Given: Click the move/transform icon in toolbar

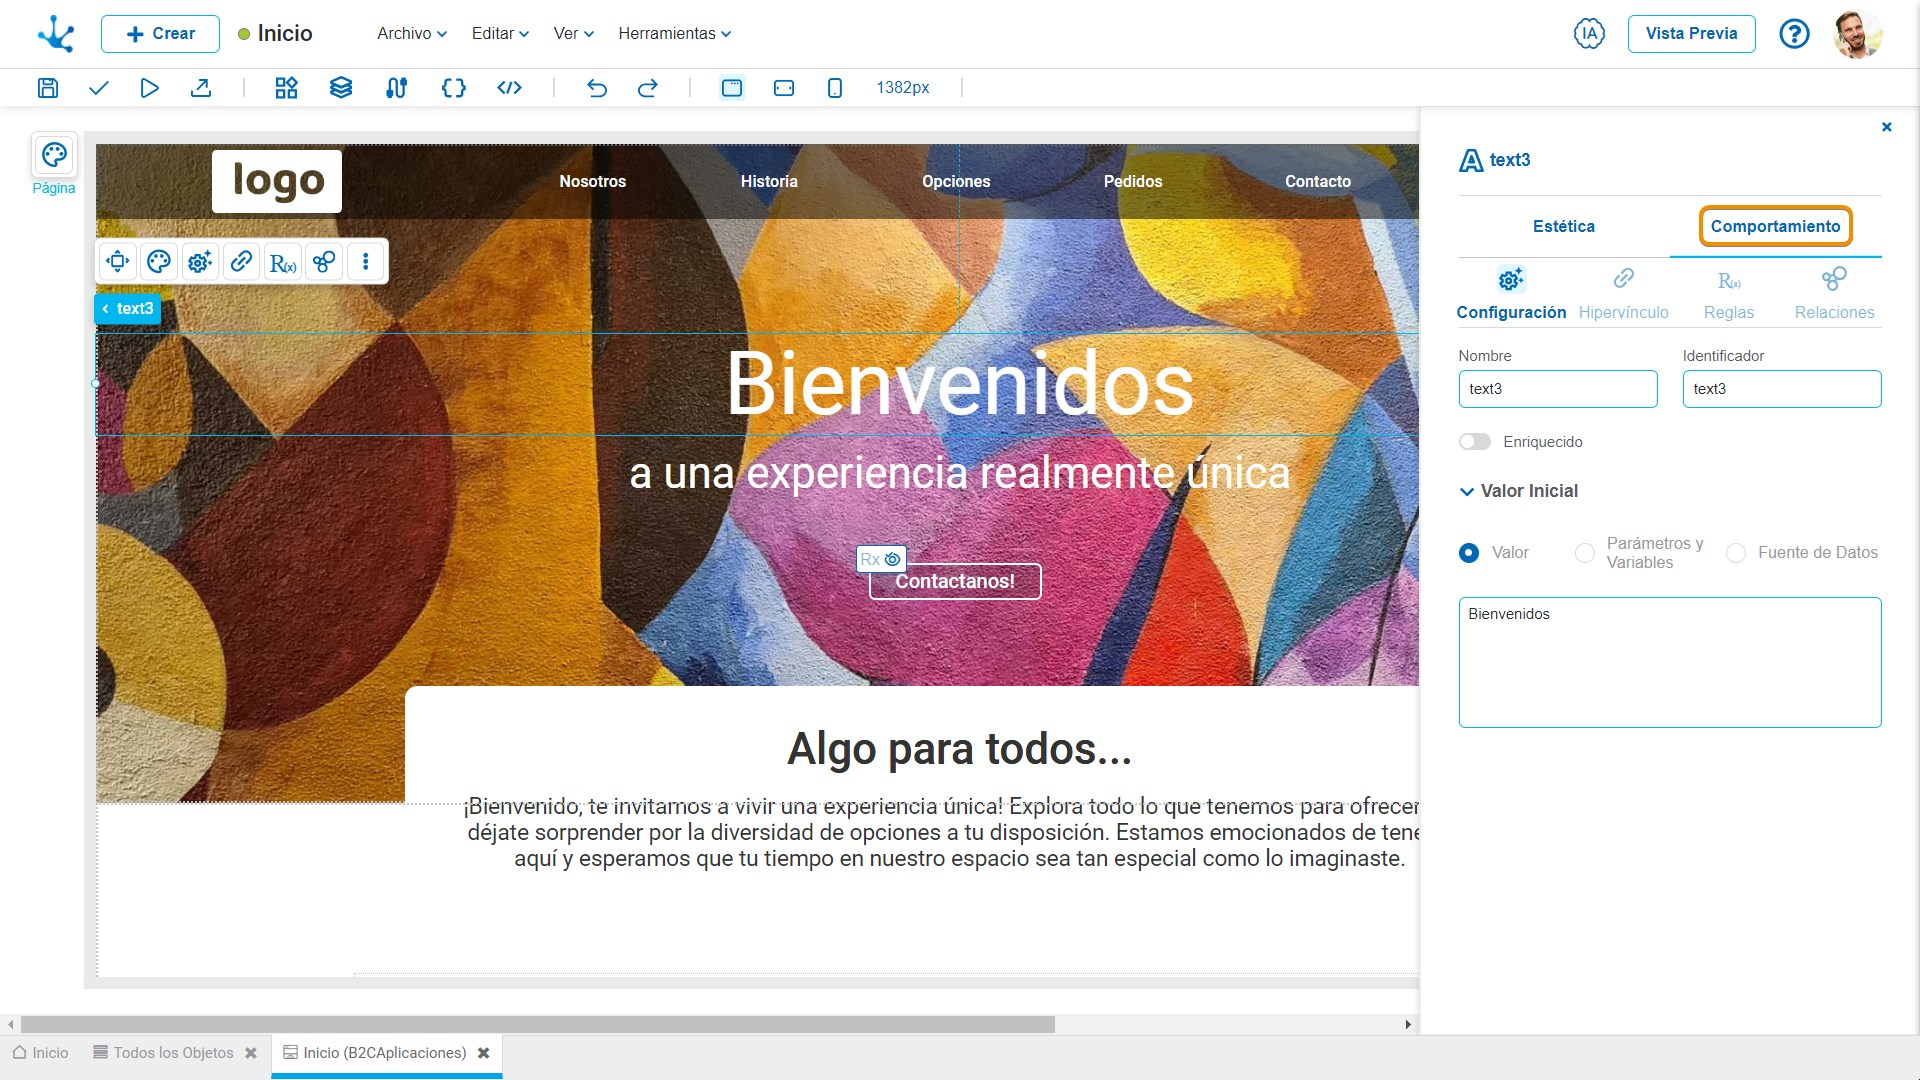Looking at the screenshot, I should 120,261.
